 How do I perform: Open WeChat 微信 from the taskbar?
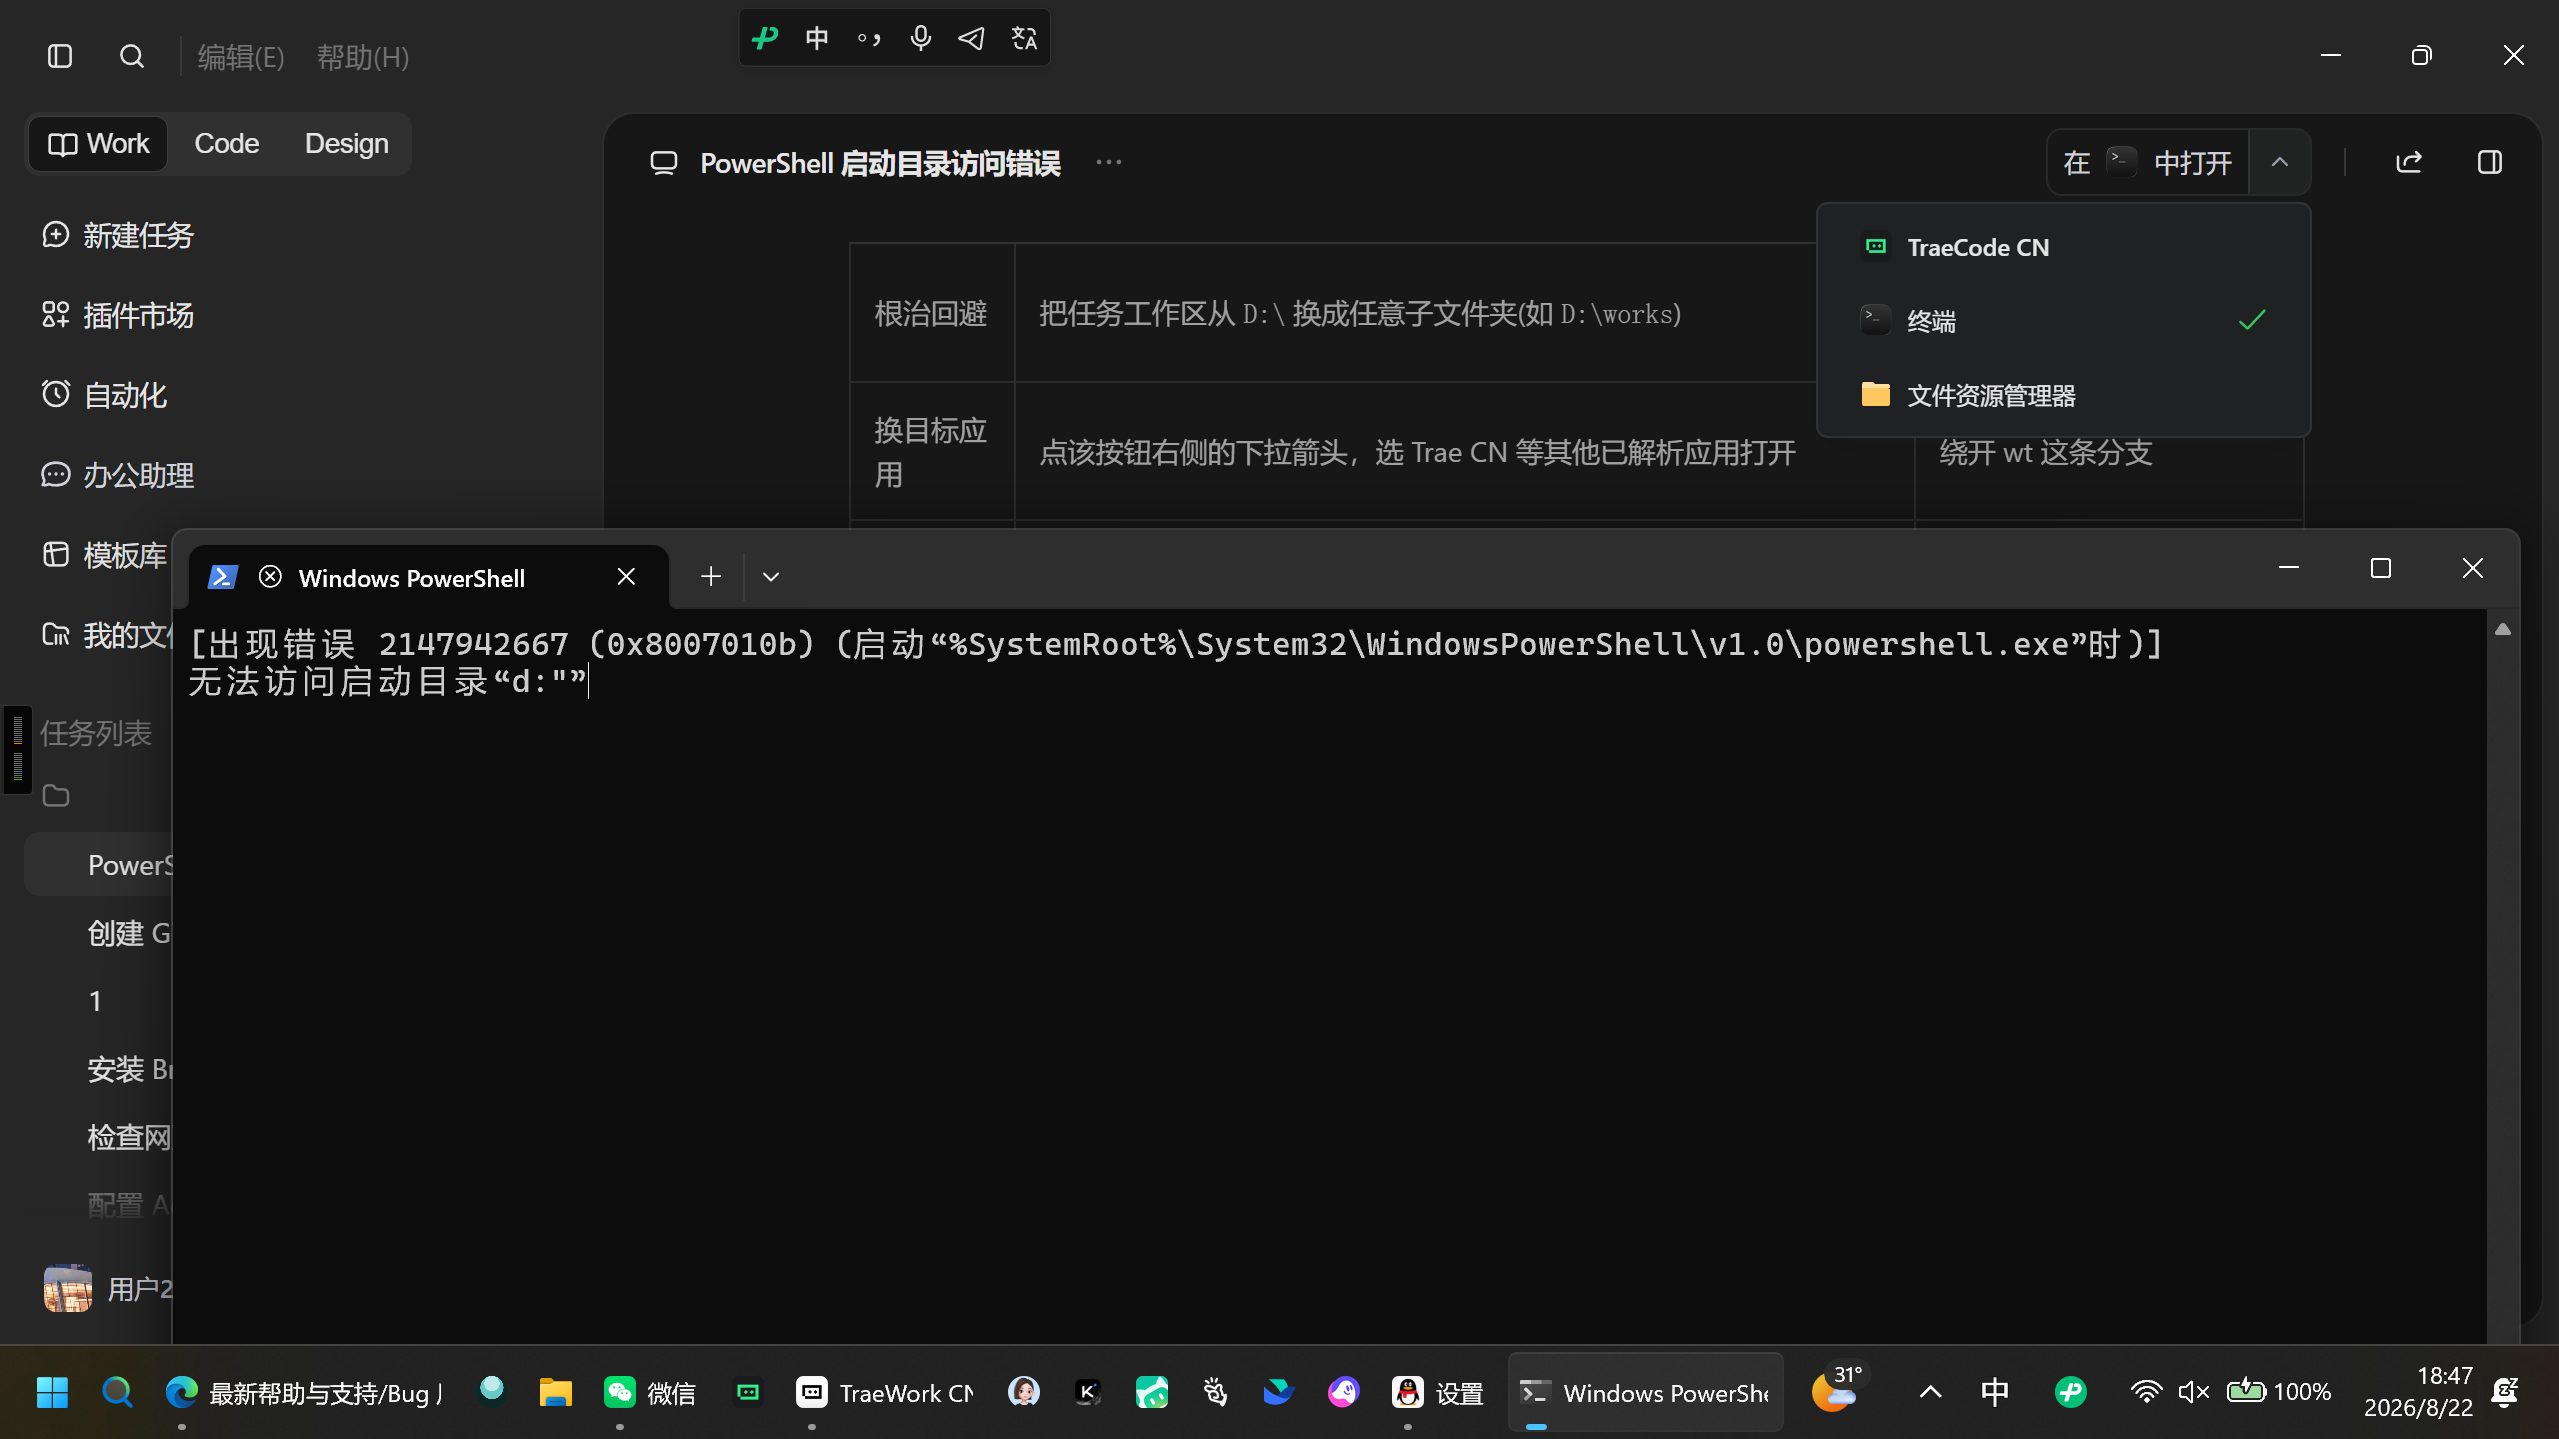pos(650,1392)
